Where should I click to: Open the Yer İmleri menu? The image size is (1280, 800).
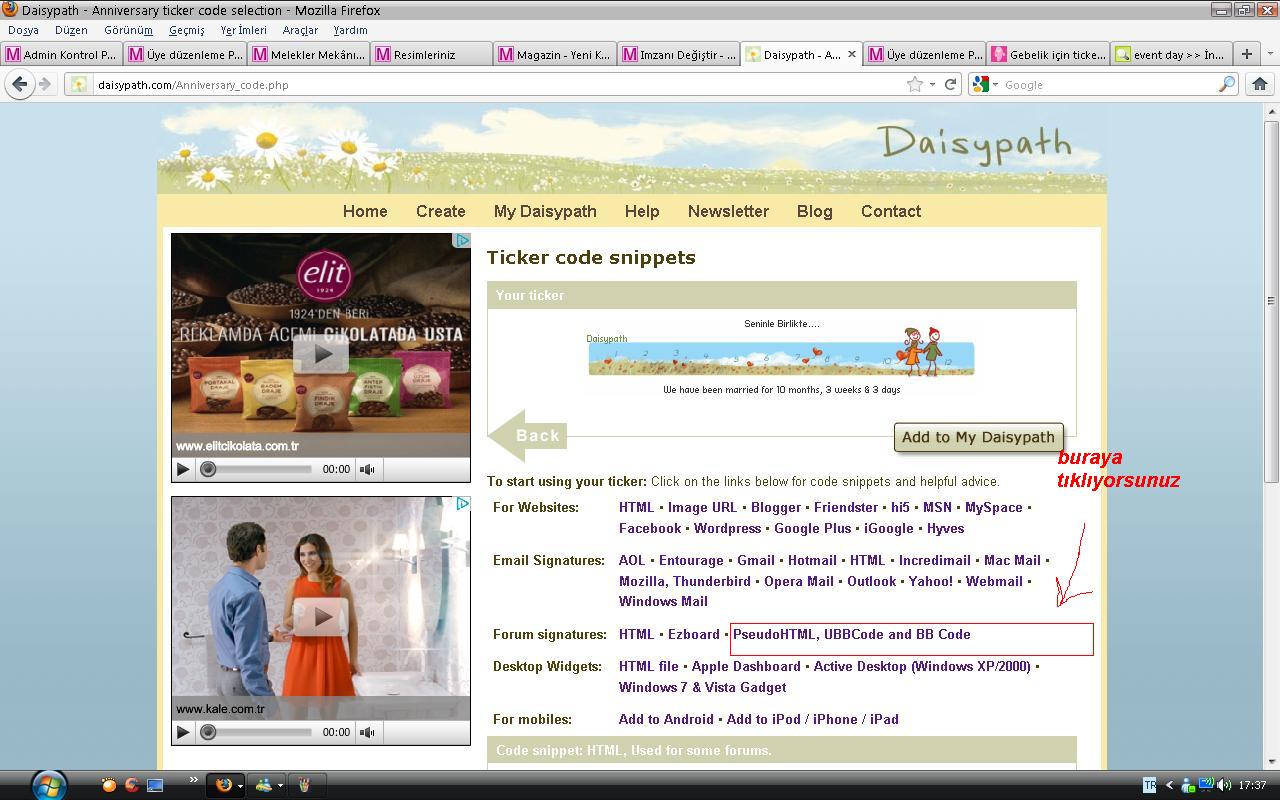click(x=243, y=30)
